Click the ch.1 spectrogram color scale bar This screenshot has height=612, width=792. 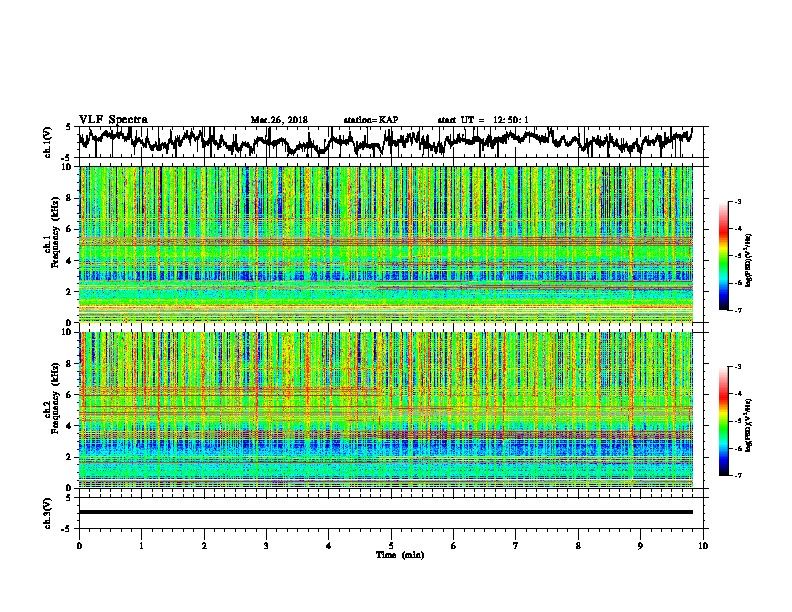pos(723,256)
